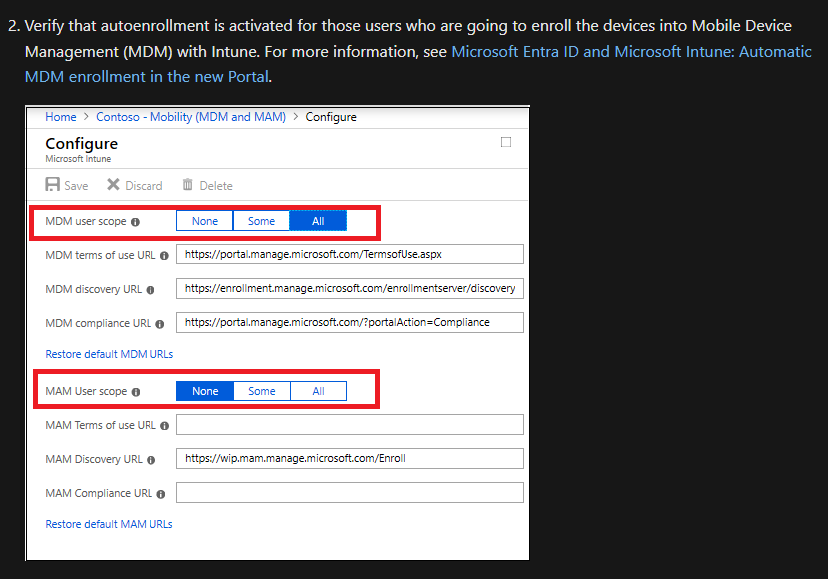828x579 pixels.
Task: Click the Save disk icon
Action: click(52, 184)
